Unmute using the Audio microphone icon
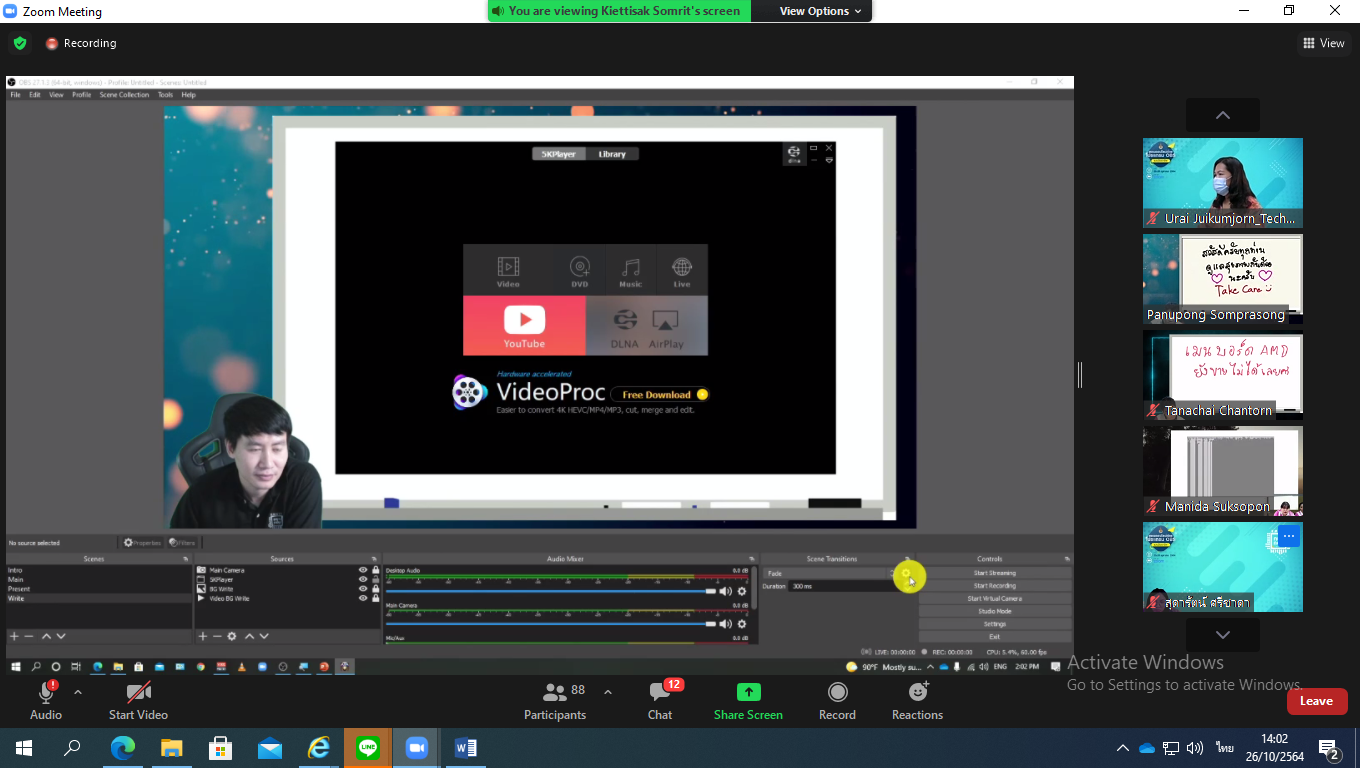The image size is (1360, 768). point(46,693)
